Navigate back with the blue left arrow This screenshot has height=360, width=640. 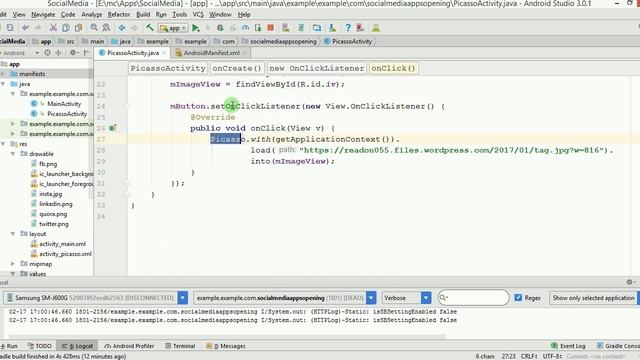122,28
